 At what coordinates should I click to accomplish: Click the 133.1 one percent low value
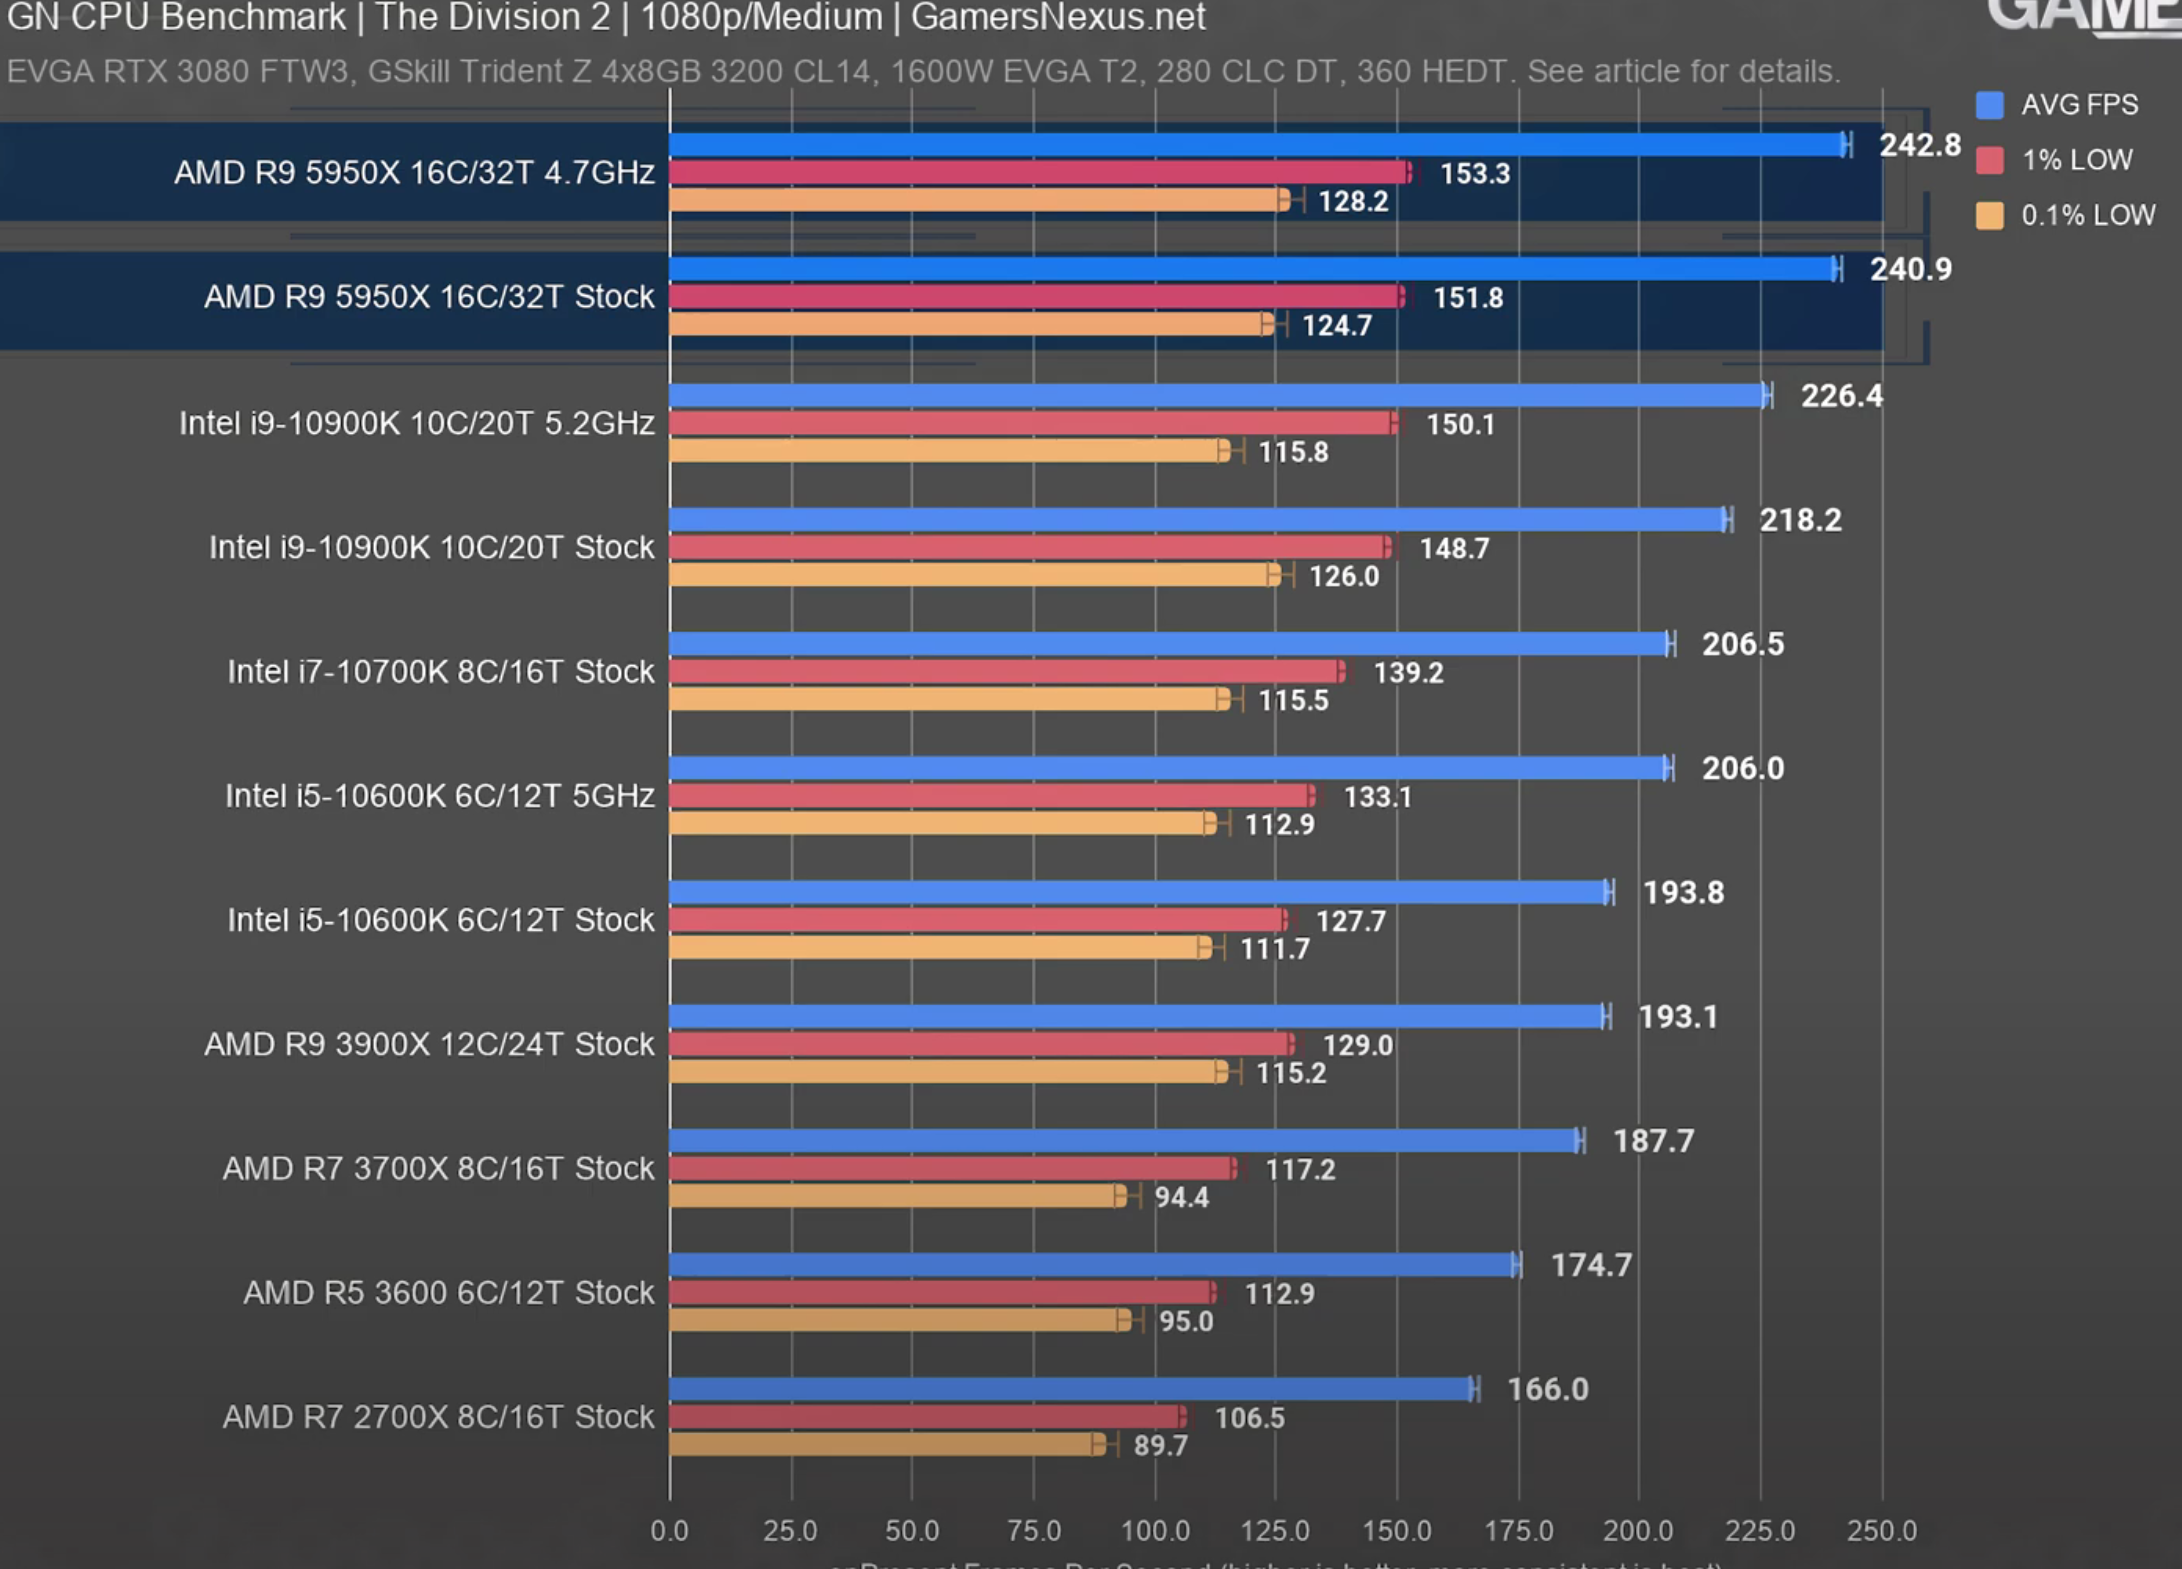click(x=1377, y=797)
